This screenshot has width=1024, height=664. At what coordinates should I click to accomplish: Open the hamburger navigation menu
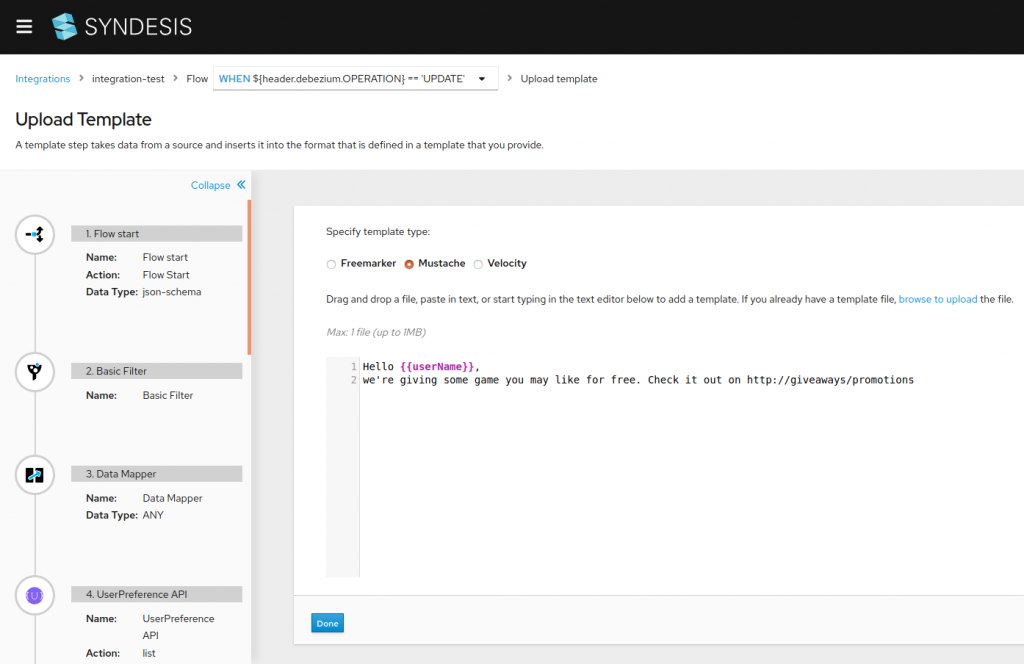pyautogui.click(x=24, y=27)
